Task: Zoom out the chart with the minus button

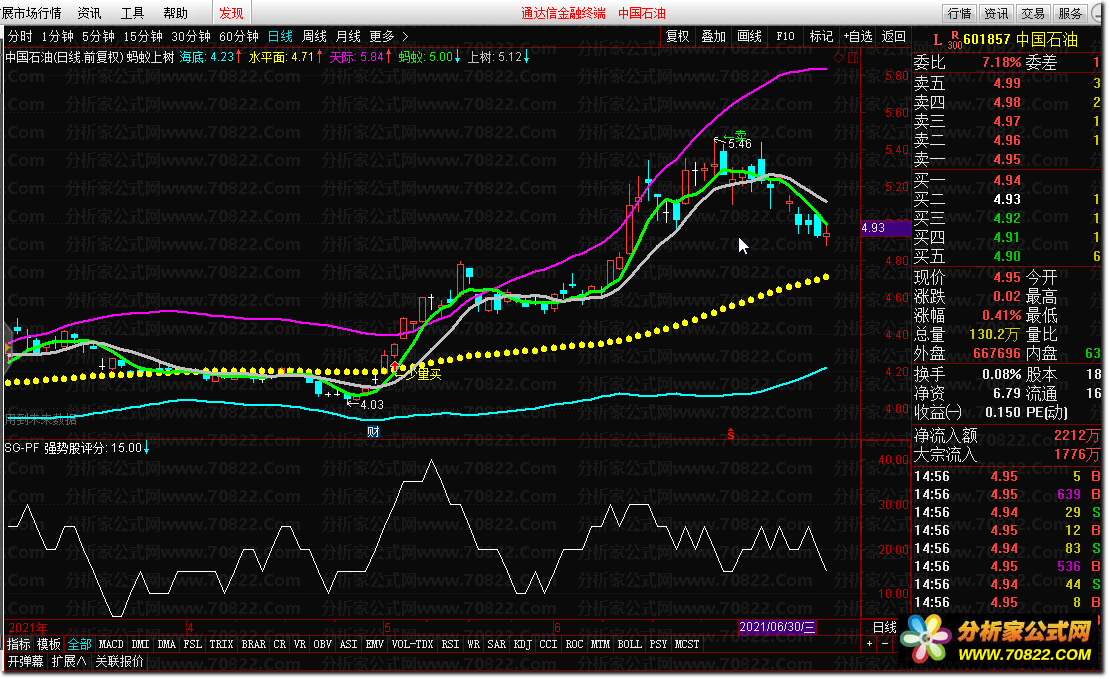Action: coord(884,644)
